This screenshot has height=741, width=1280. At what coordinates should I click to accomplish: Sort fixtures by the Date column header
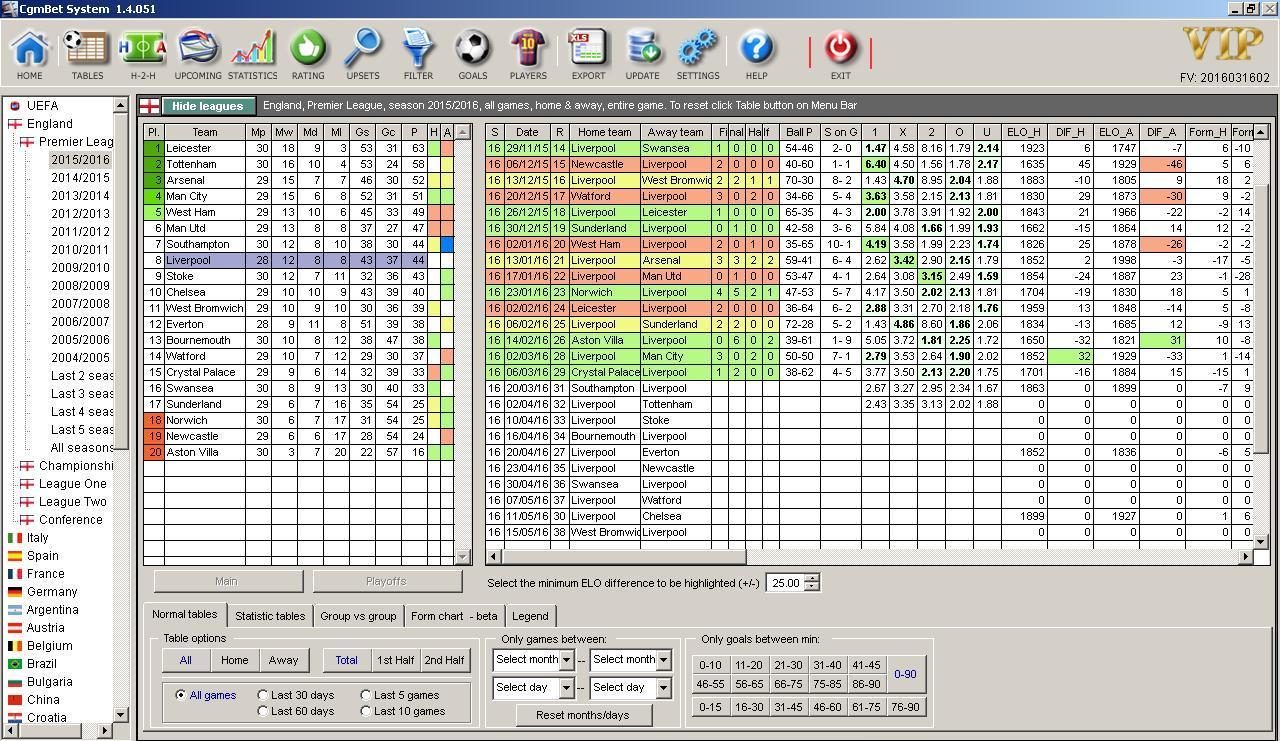[527, 132]
